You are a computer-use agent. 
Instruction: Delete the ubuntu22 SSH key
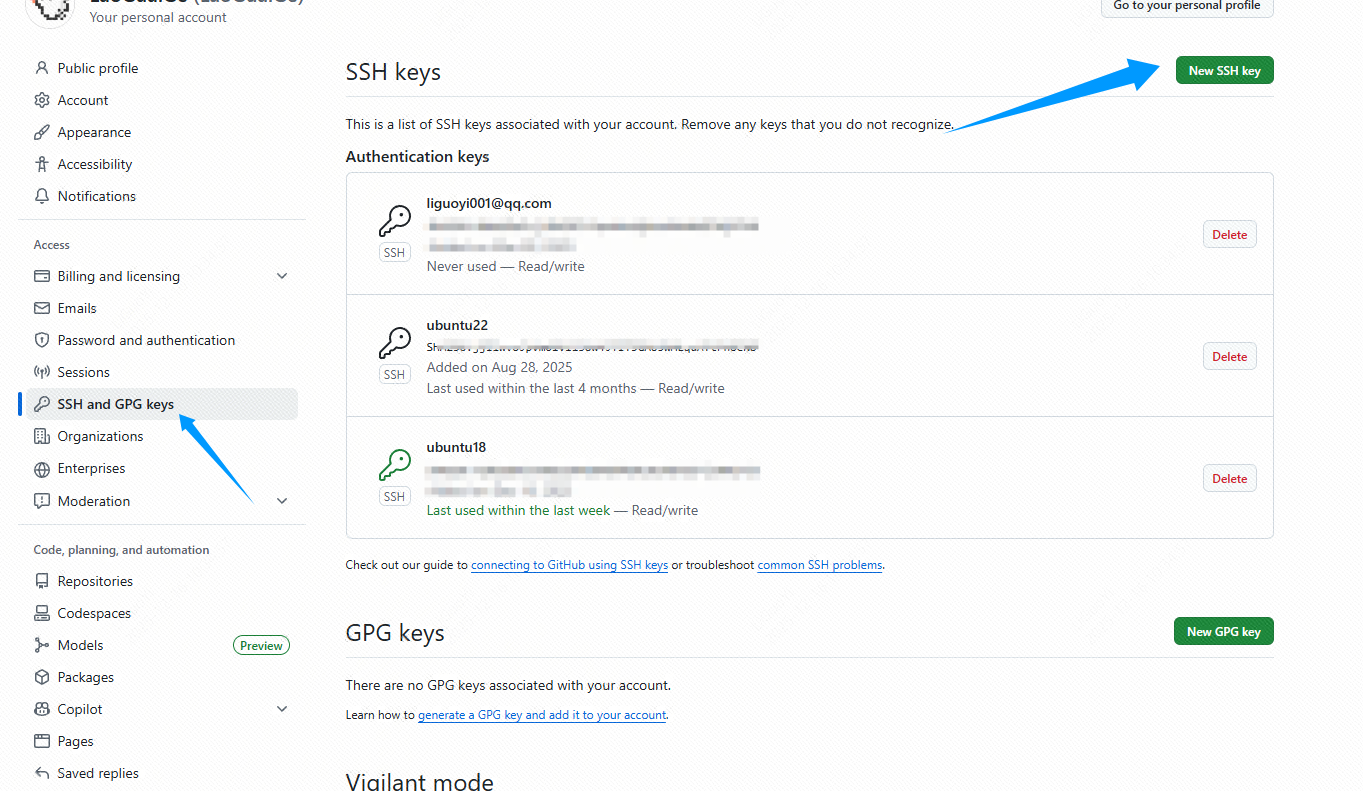(1229, 357)
